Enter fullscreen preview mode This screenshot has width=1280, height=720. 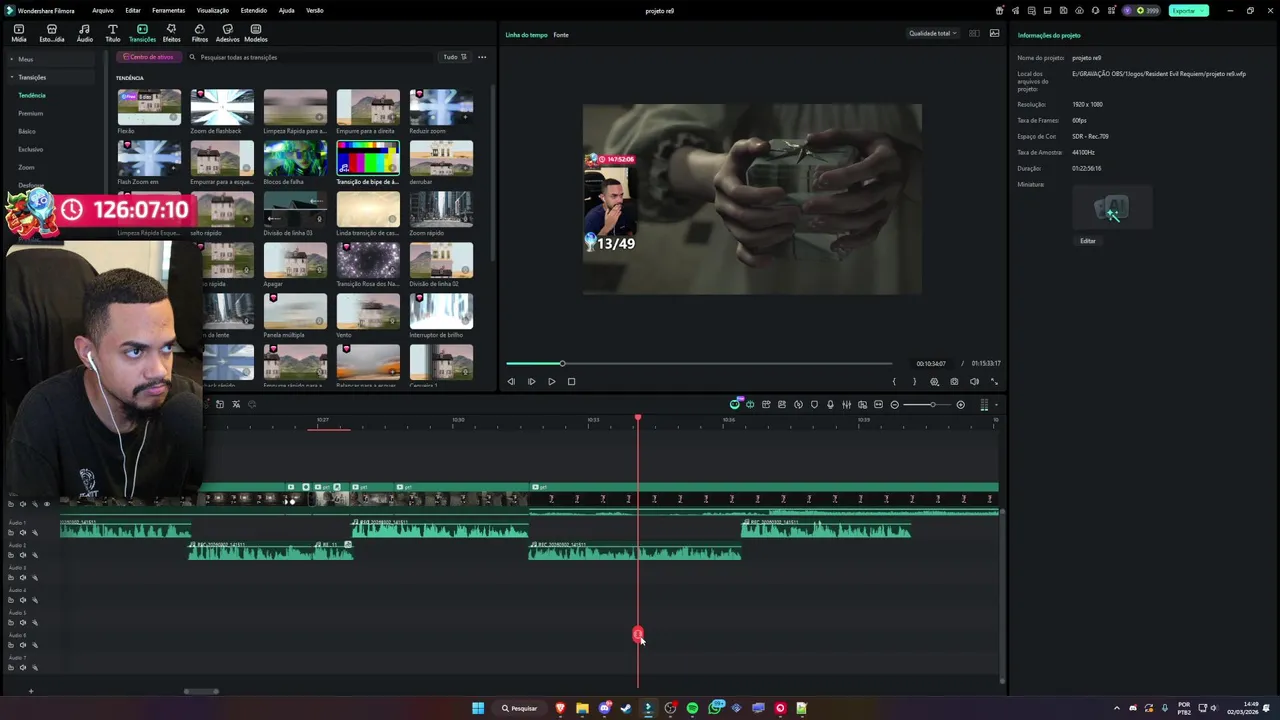(994, 381)
